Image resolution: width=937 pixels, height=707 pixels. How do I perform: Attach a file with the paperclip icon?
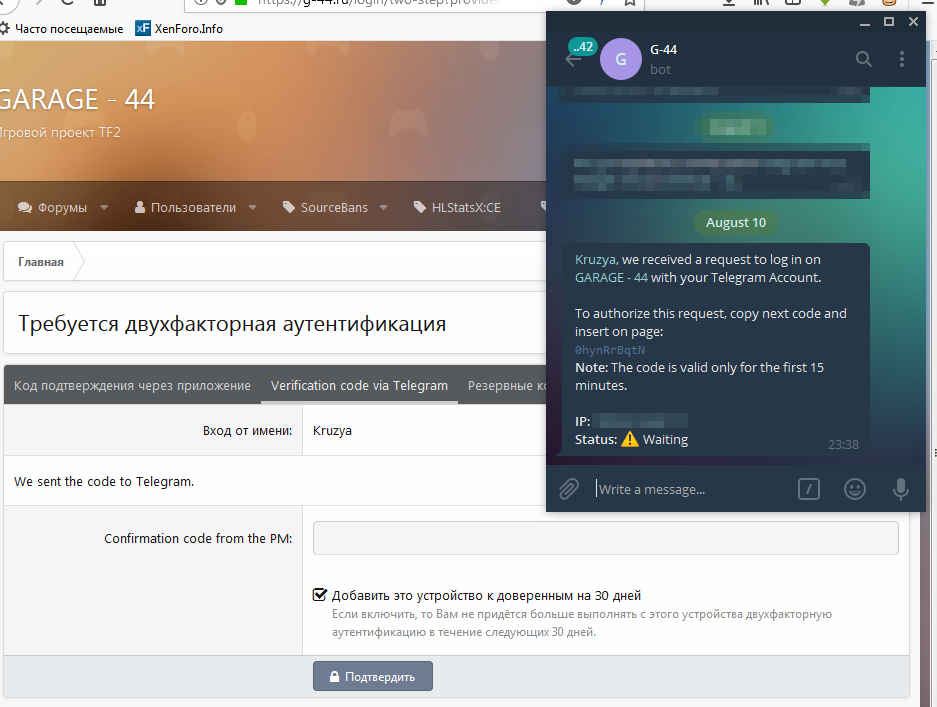(x=570, y=489)
